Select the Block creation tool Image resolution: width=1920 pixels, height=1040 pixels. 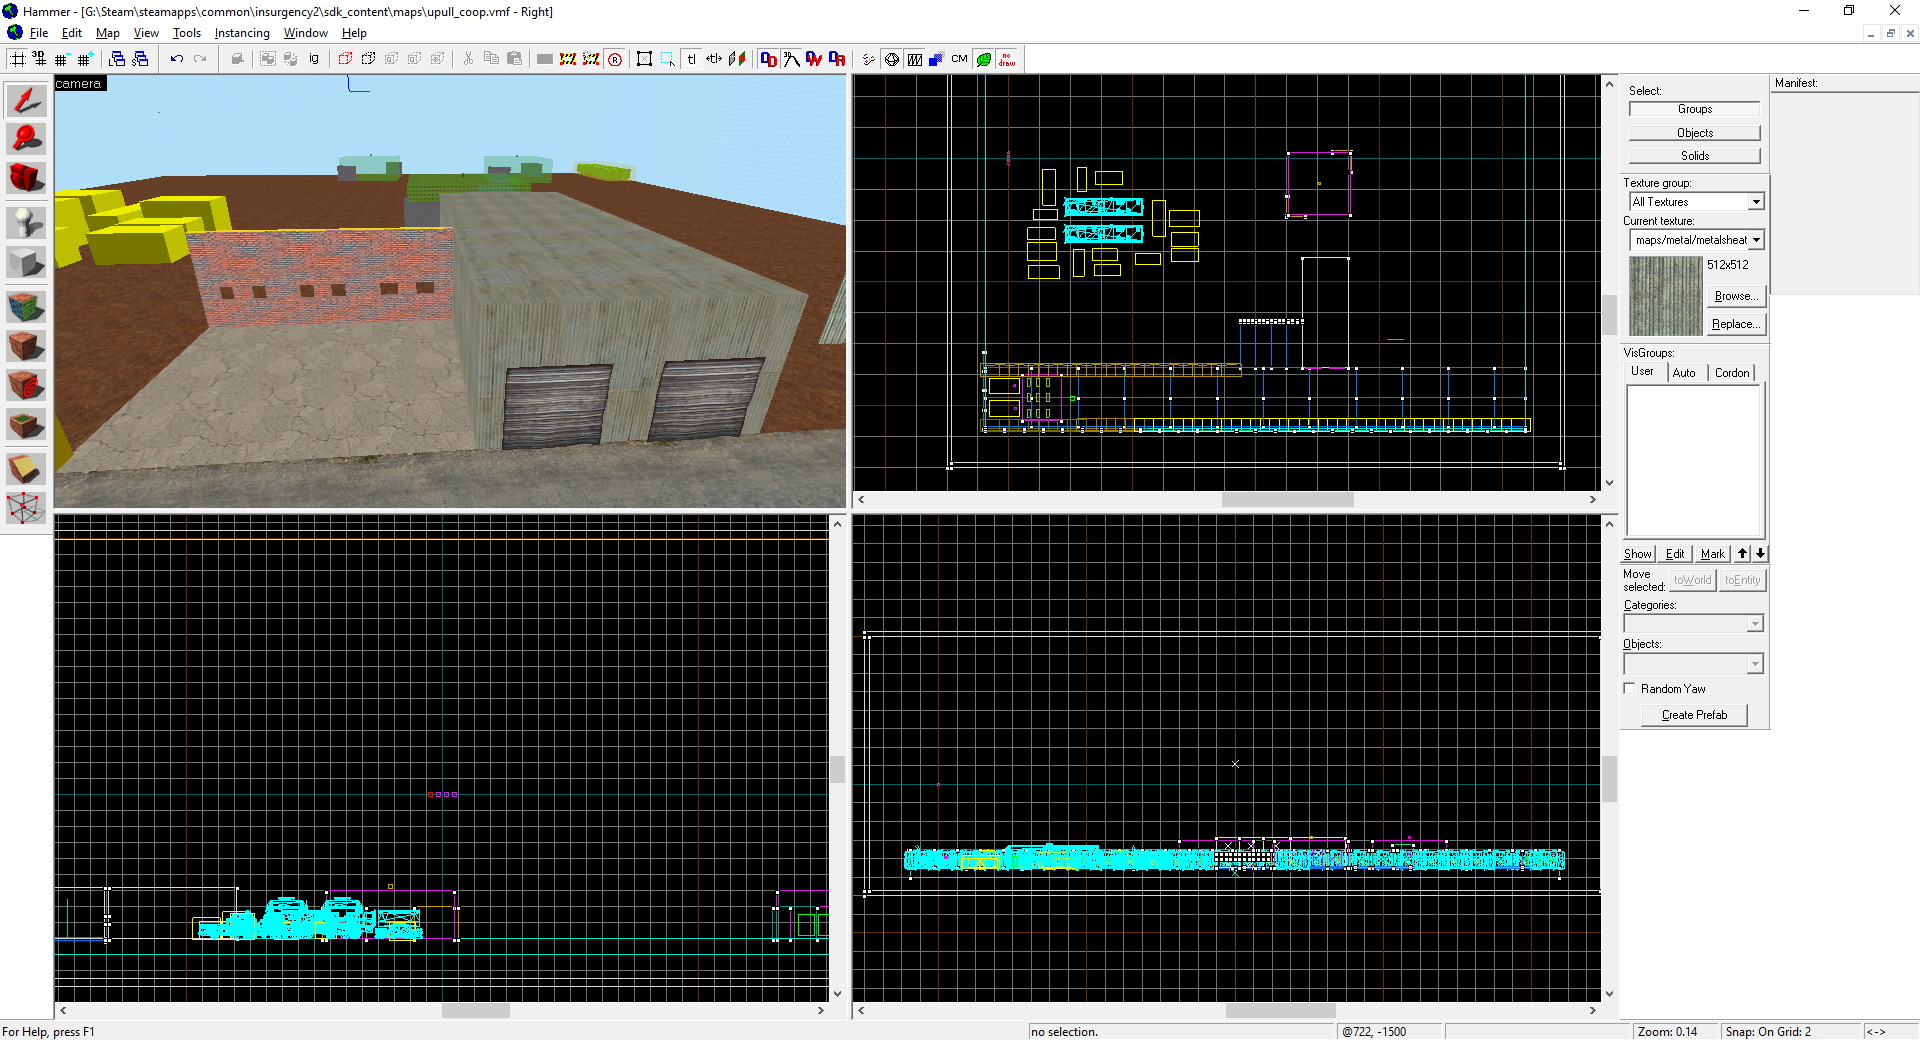coord(26,263)
